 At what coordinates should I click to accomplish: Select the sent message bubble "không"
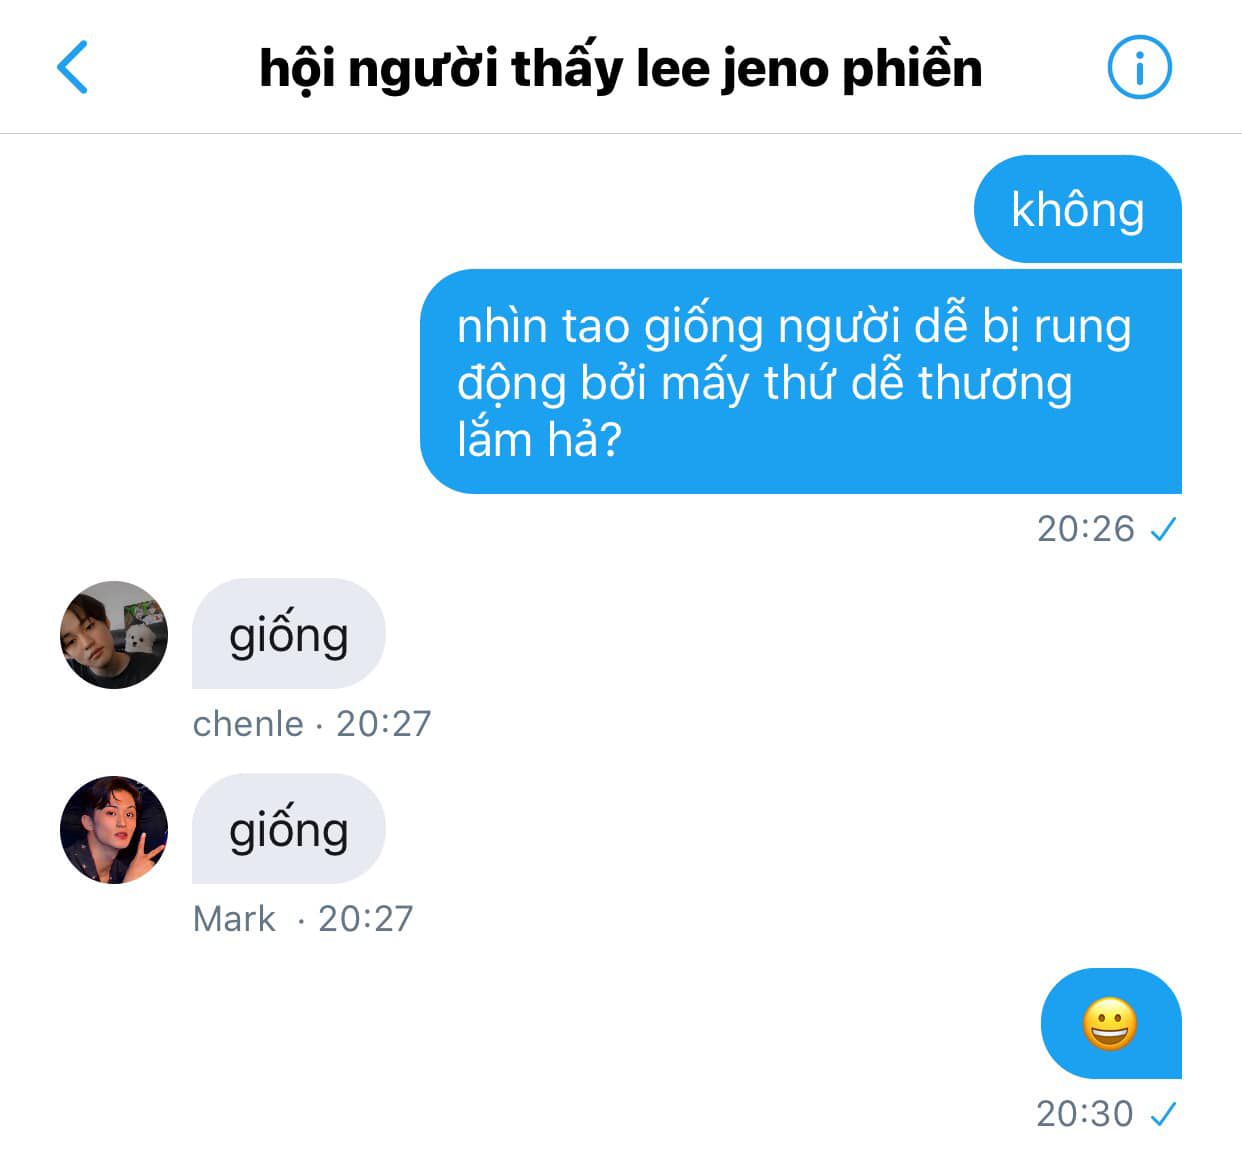coord(1078,209)
